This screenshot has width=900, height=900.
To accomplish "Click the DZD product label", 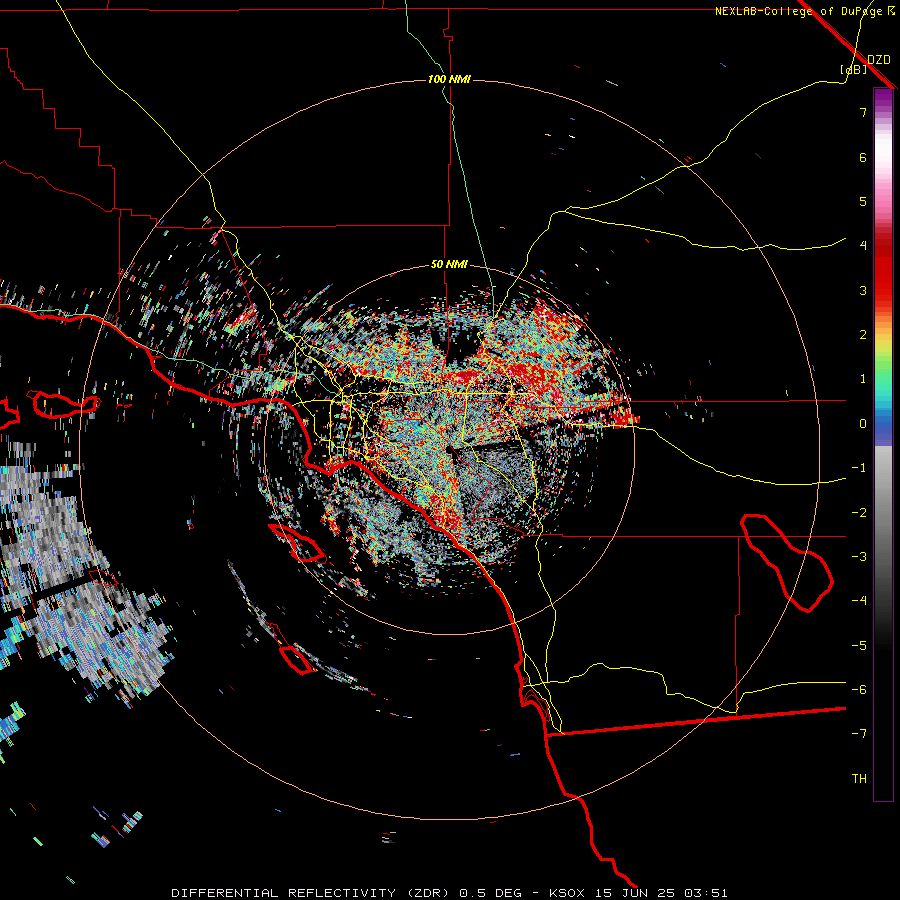I will click(879, 60).
